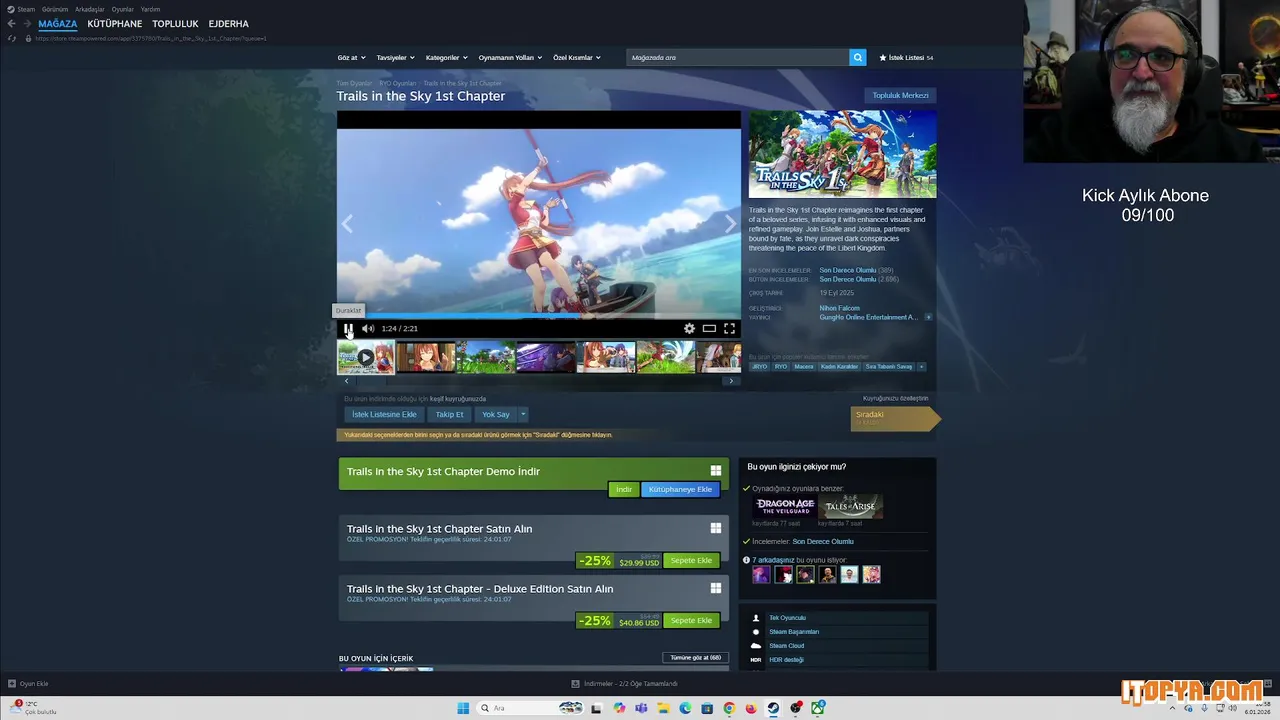
Task: Open the MAĞAZA tab
Action: (57, 24)
